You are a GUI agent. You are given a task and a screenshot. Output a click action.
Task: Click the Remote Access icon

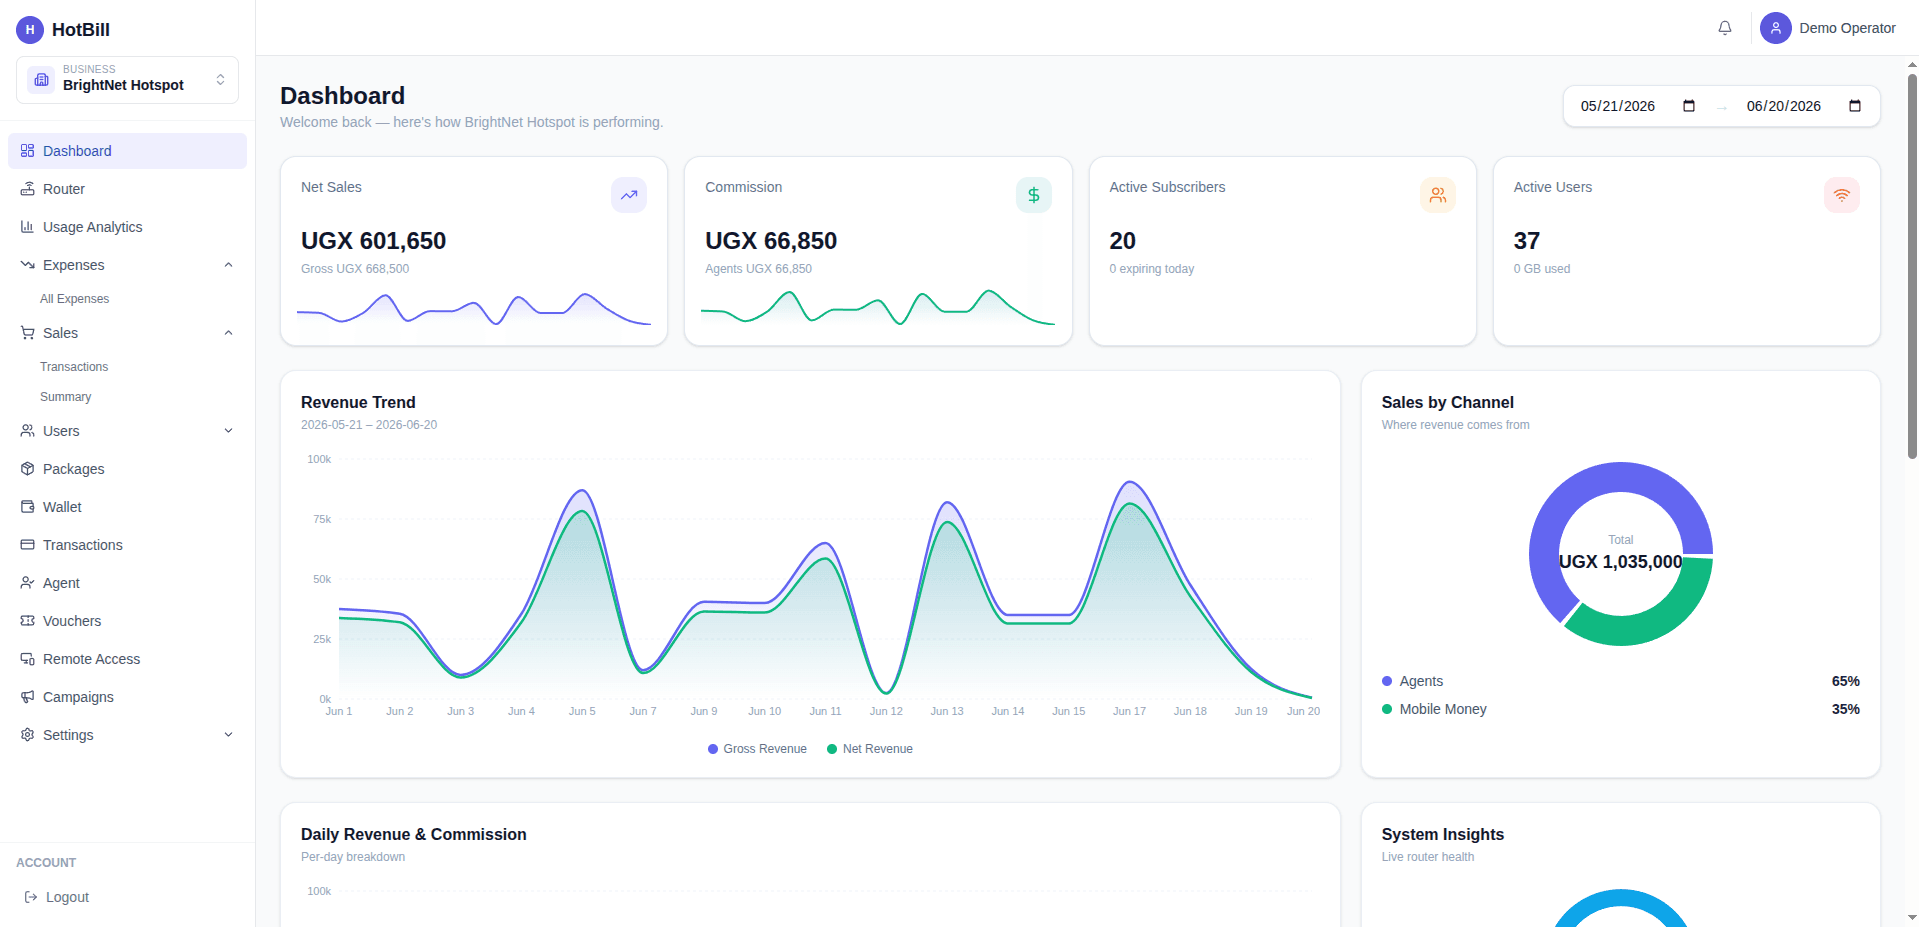click(x=27, y=659)
